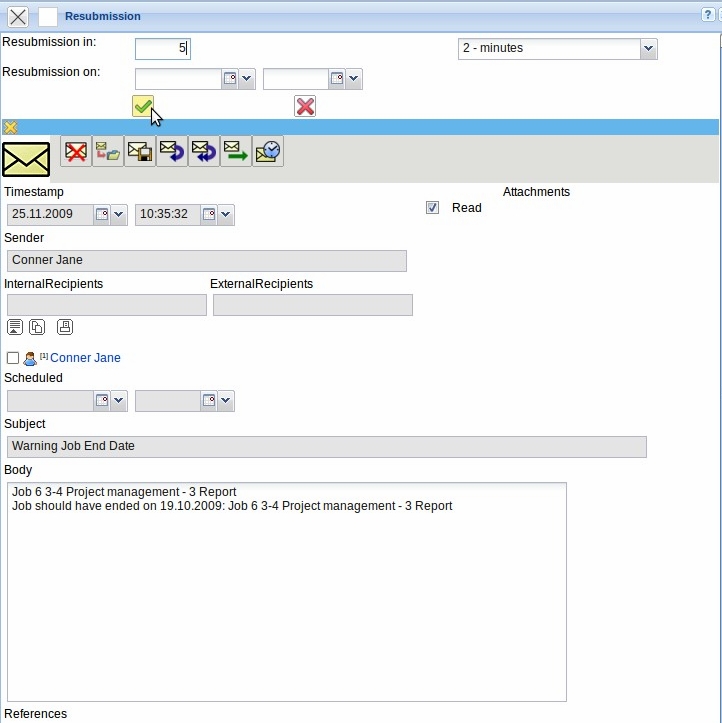Click the Scheduled time field

tap(168, 400)
